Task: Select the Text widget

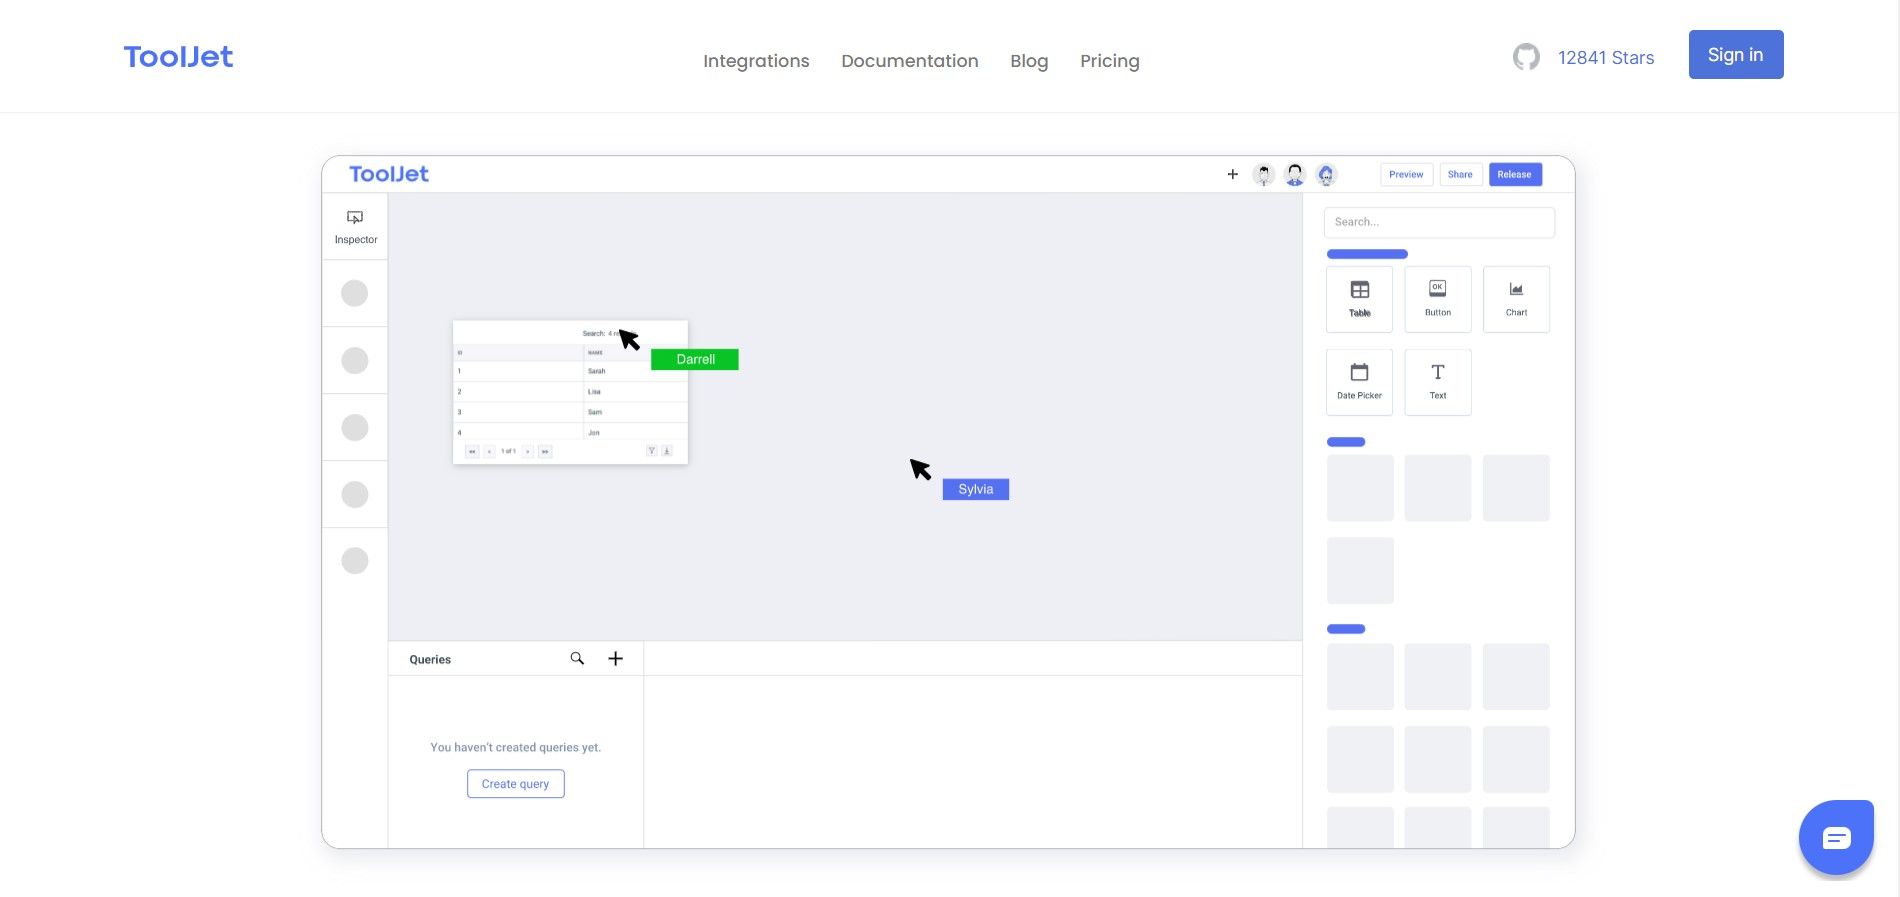Action: pyautogui.click(x=1438, y=382)
